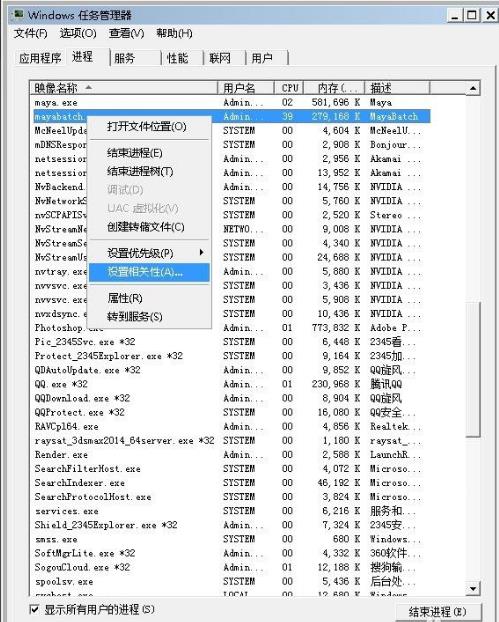The width and height of the screenshot is (499, 622).
Task: Open the 帮助(H) menu
Action: [x=175, y=33]
